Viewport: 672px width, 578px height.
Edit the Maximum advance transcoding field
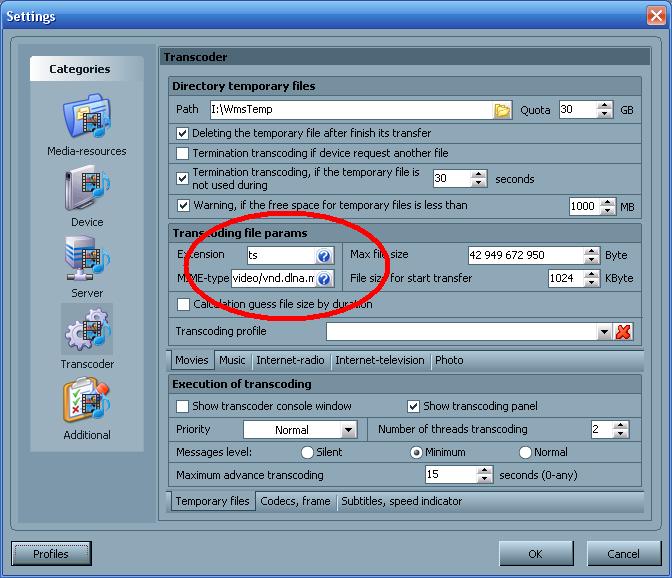click(451, 475)
